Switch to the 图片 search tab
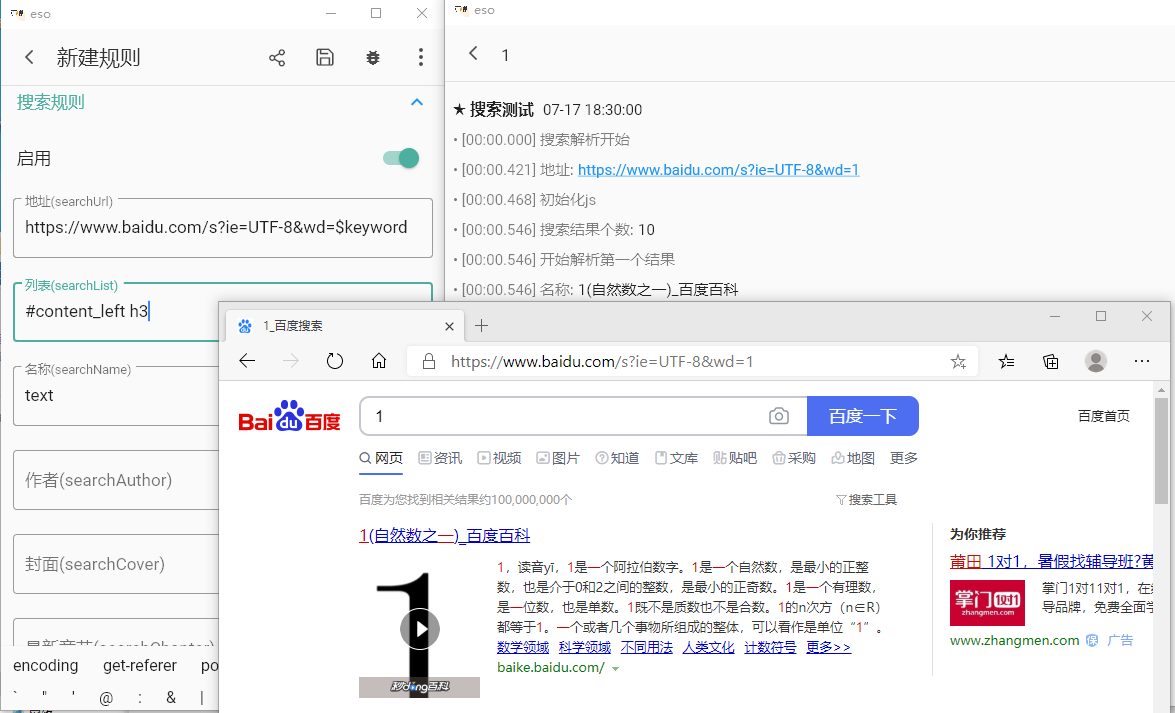The width and height of the screenshot is (1175, 713). 558,457
